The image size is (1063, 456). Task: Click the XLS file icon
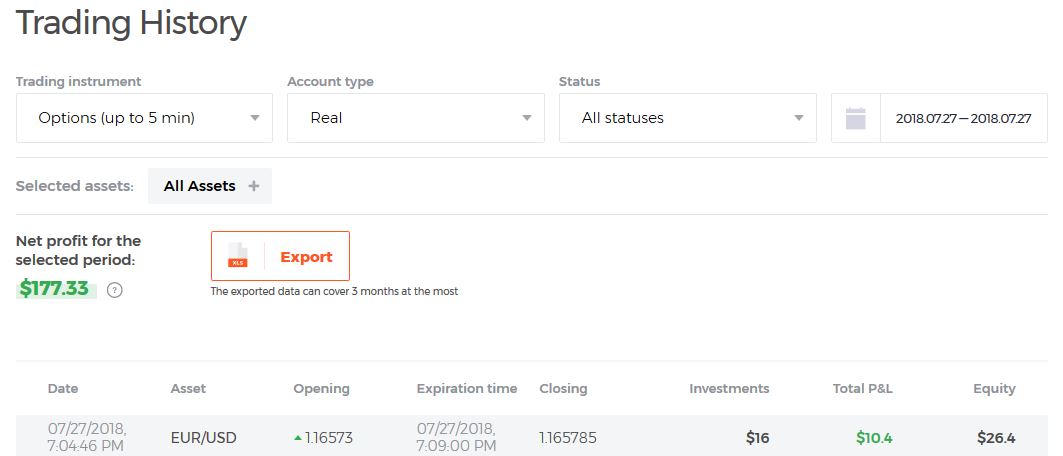237,255
